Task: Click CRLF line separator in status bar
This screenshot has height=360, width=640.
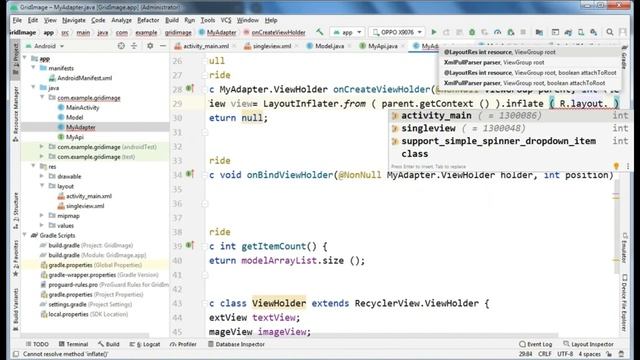Action: tap(544, 354)
